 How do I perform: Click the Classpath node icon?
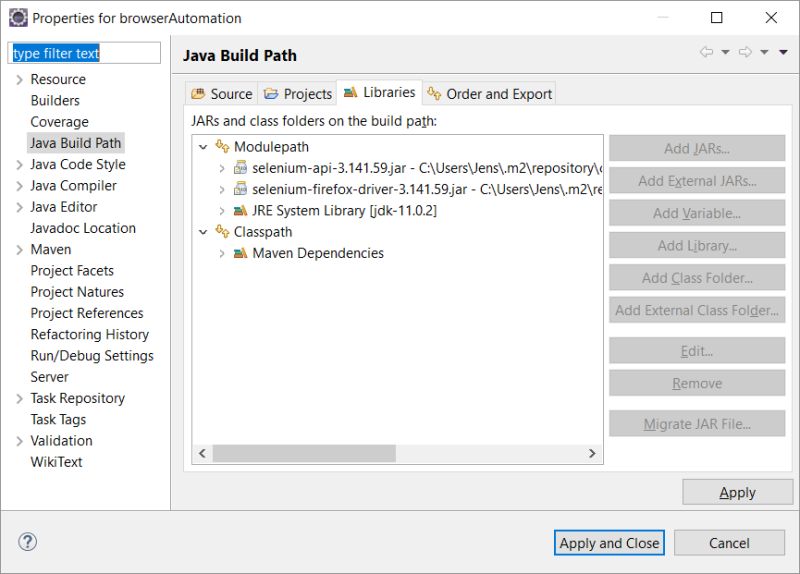pos(222,232)
